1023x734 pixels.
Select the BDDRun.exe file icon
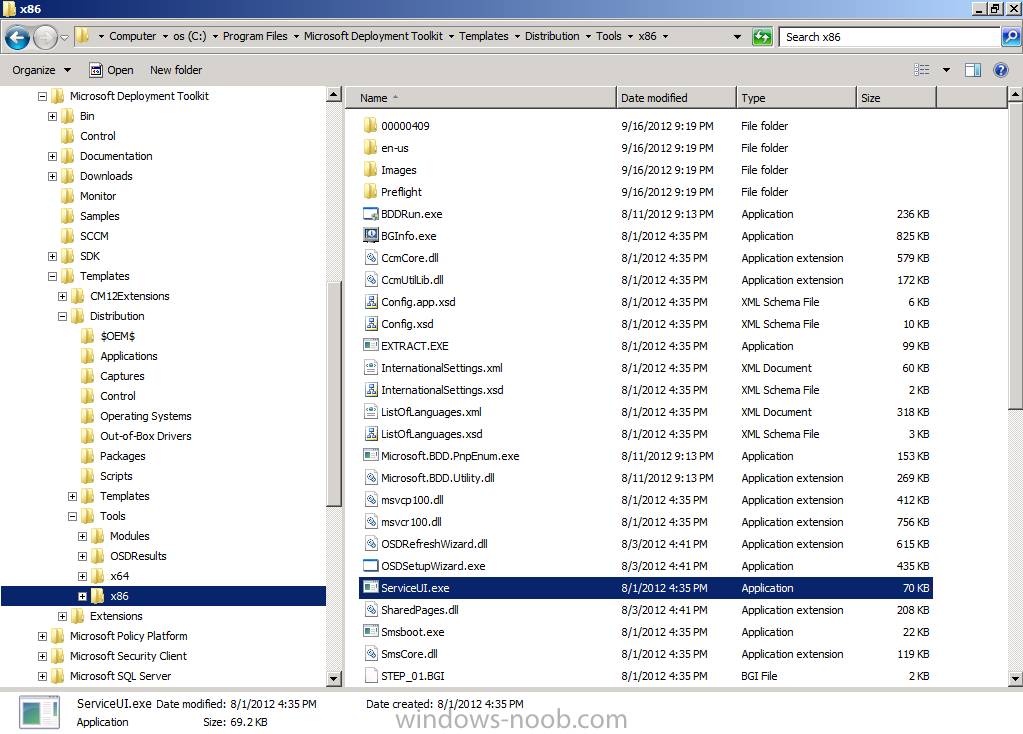coord(371,214)
